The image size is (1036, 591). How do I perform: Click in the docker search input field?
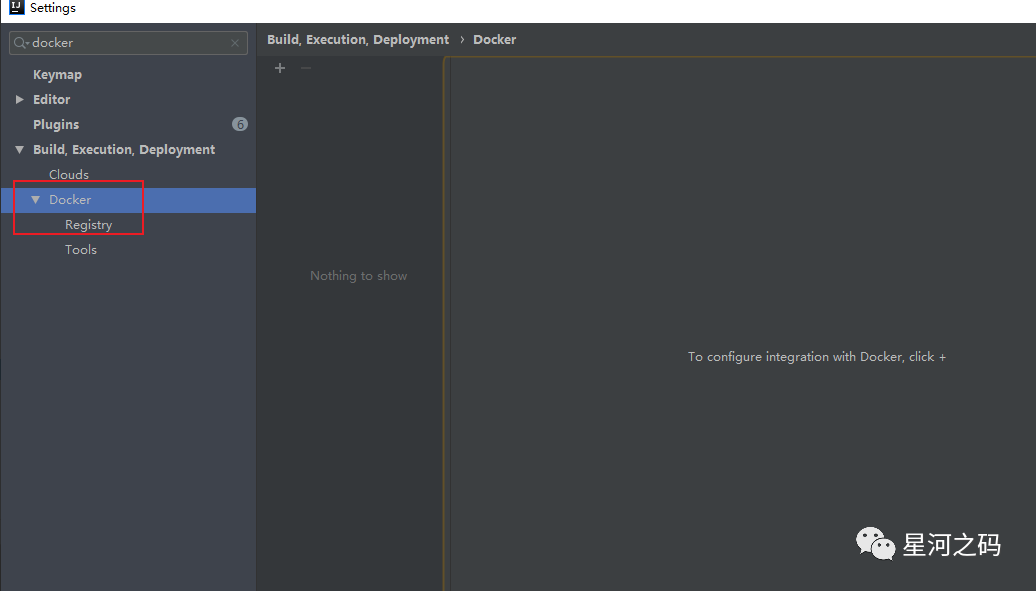tap(129, 43)
